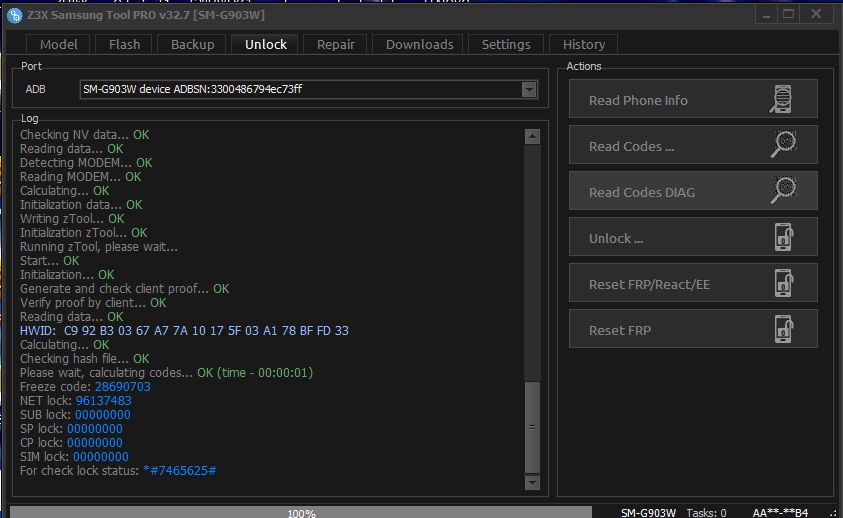Select the Unlock tab

pyautogui.click(x=266, y=44)
